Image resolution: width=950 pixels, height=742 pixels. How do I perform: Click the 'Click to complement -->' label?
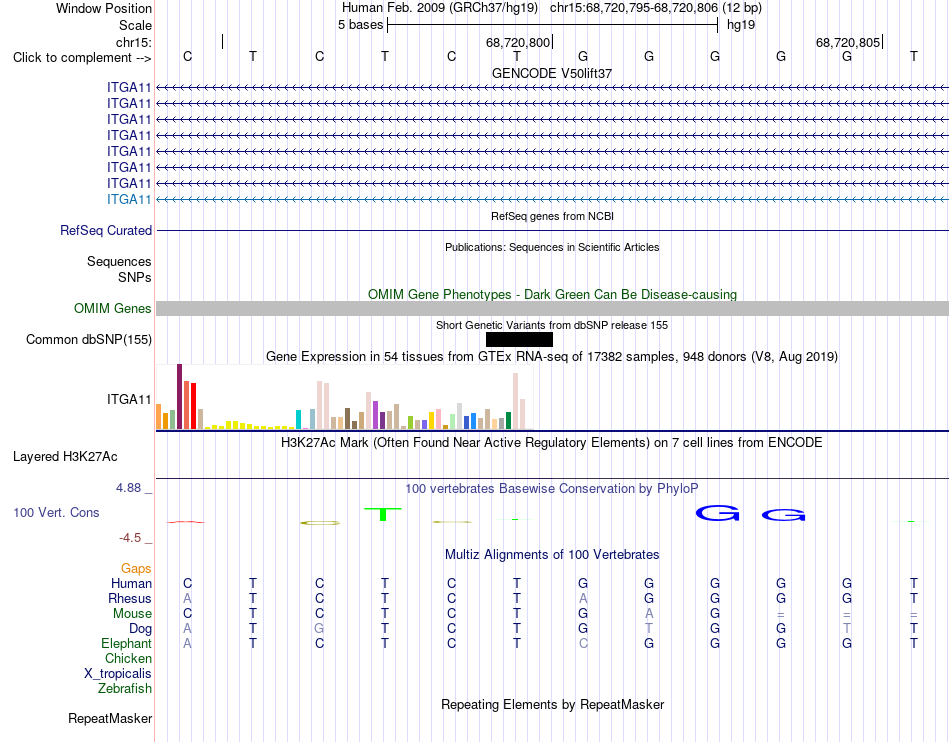click(82, 58)
